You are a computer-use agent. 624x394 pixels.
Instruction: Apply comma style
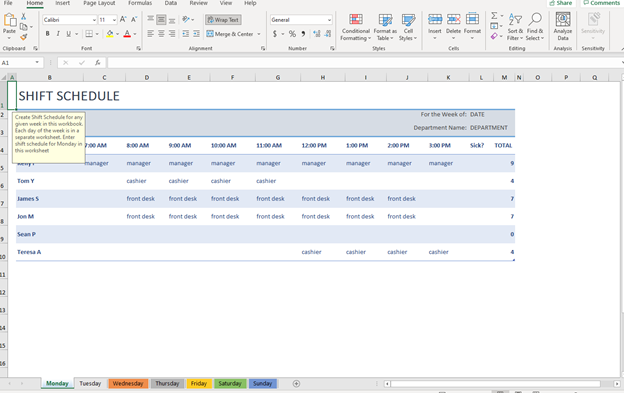303,34
